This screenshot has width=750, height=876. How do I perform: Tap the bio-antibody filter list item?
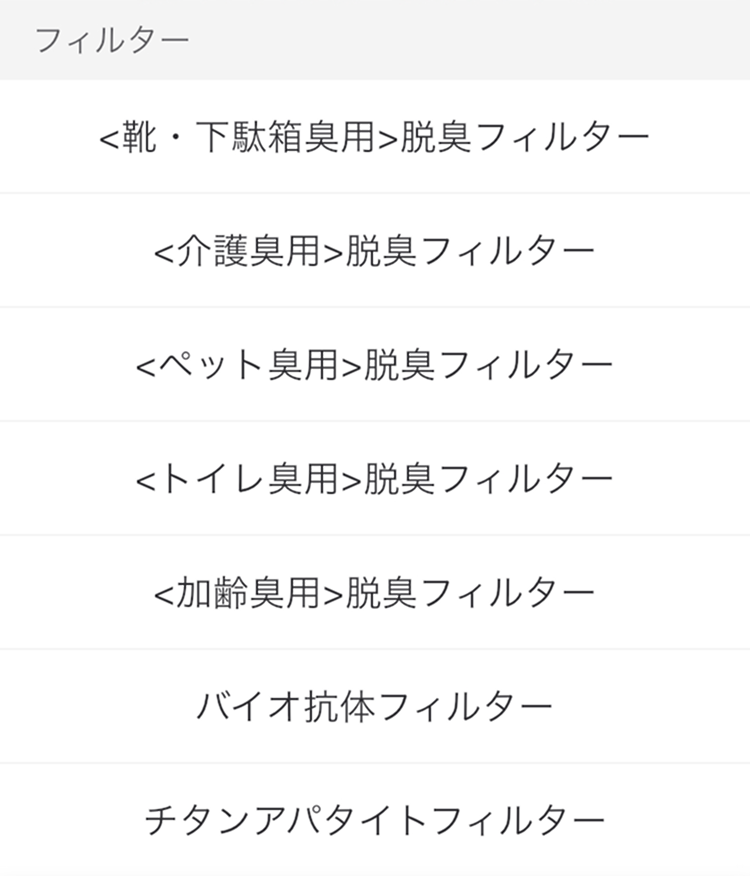[375, 707]
